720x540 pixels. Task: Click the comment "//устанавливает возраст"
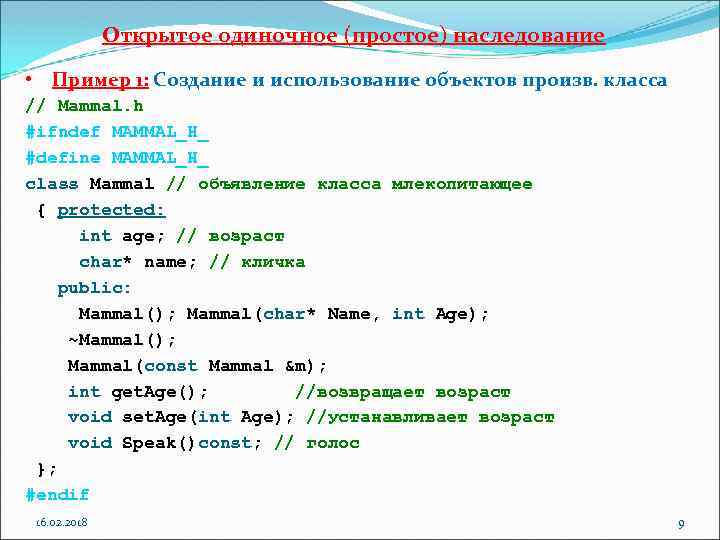[430, 417]
